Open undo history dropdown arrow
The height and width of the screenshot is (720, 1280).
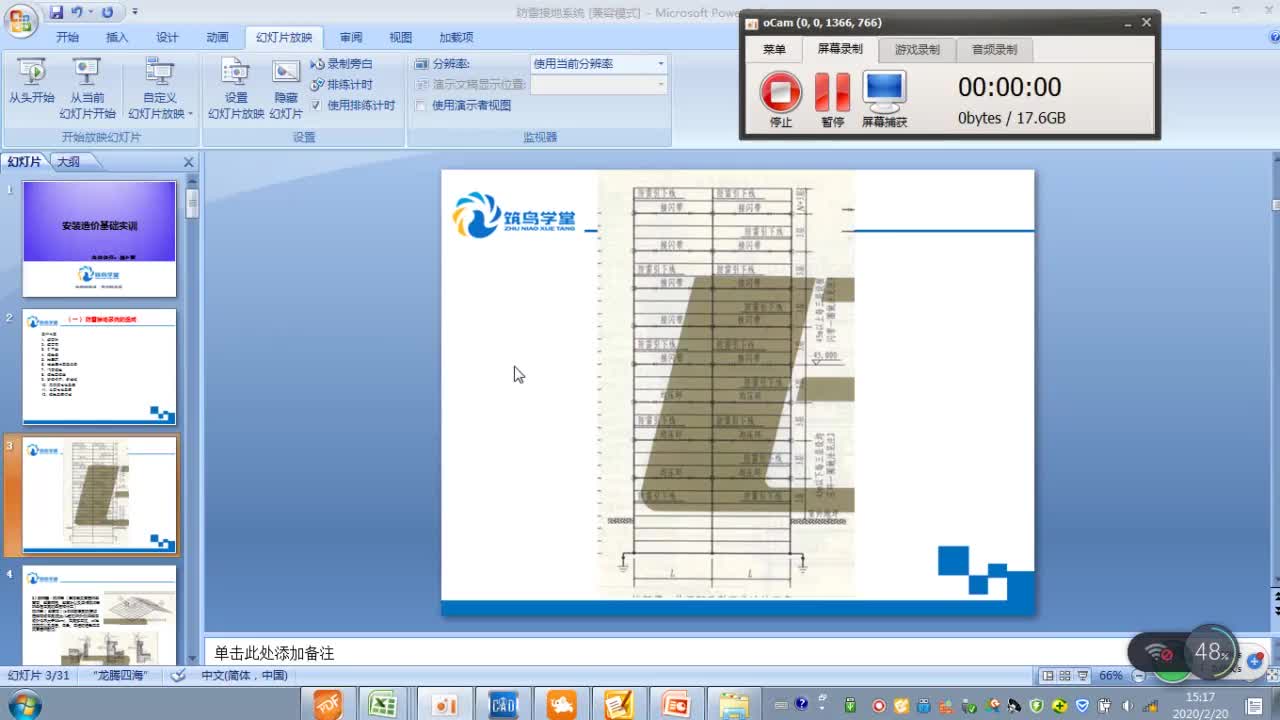(91, 13)
